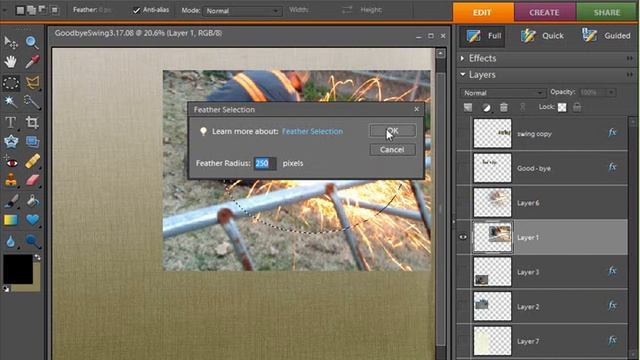Viewport: 640px width, 360px height.
Task: Select the Custom Shape heart tool
Action: (x=32, y=220)
